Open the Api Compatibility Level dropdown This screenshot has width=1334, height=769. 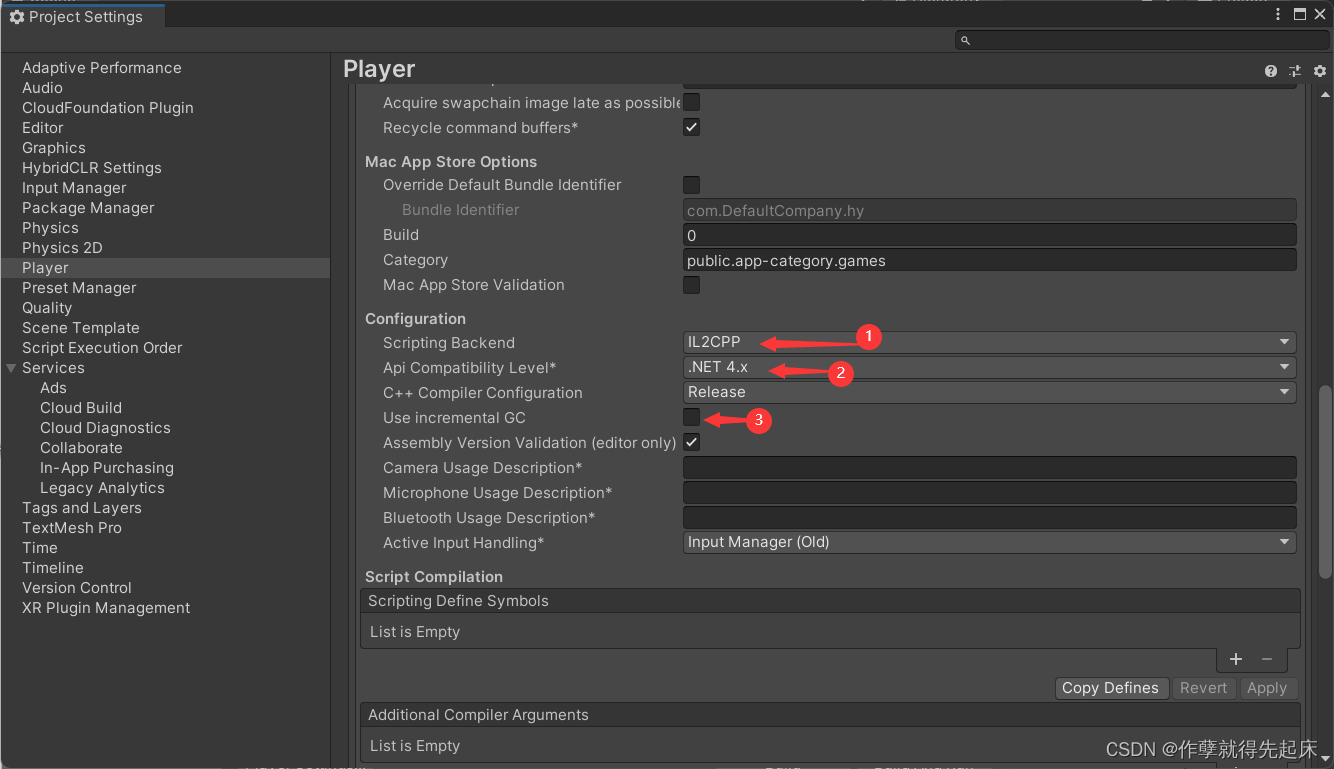tap(988, 366)
